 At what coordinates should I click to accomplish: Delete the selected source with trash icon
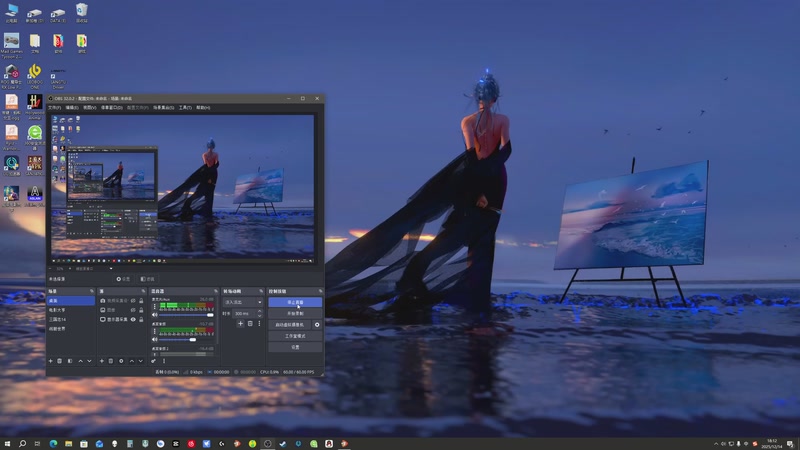(x=111, y=361)
